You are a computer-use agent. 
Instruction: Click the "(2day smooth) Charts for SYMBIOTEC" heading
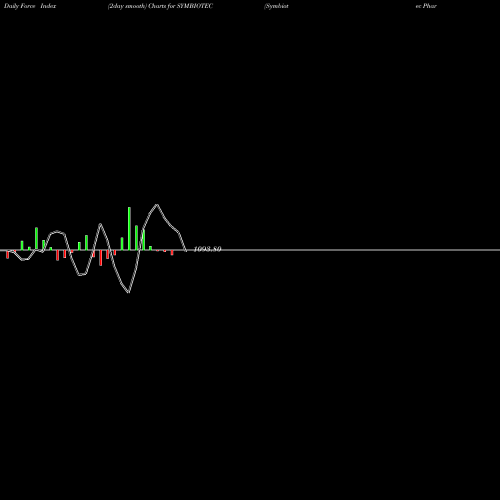(x=160, y=6)
